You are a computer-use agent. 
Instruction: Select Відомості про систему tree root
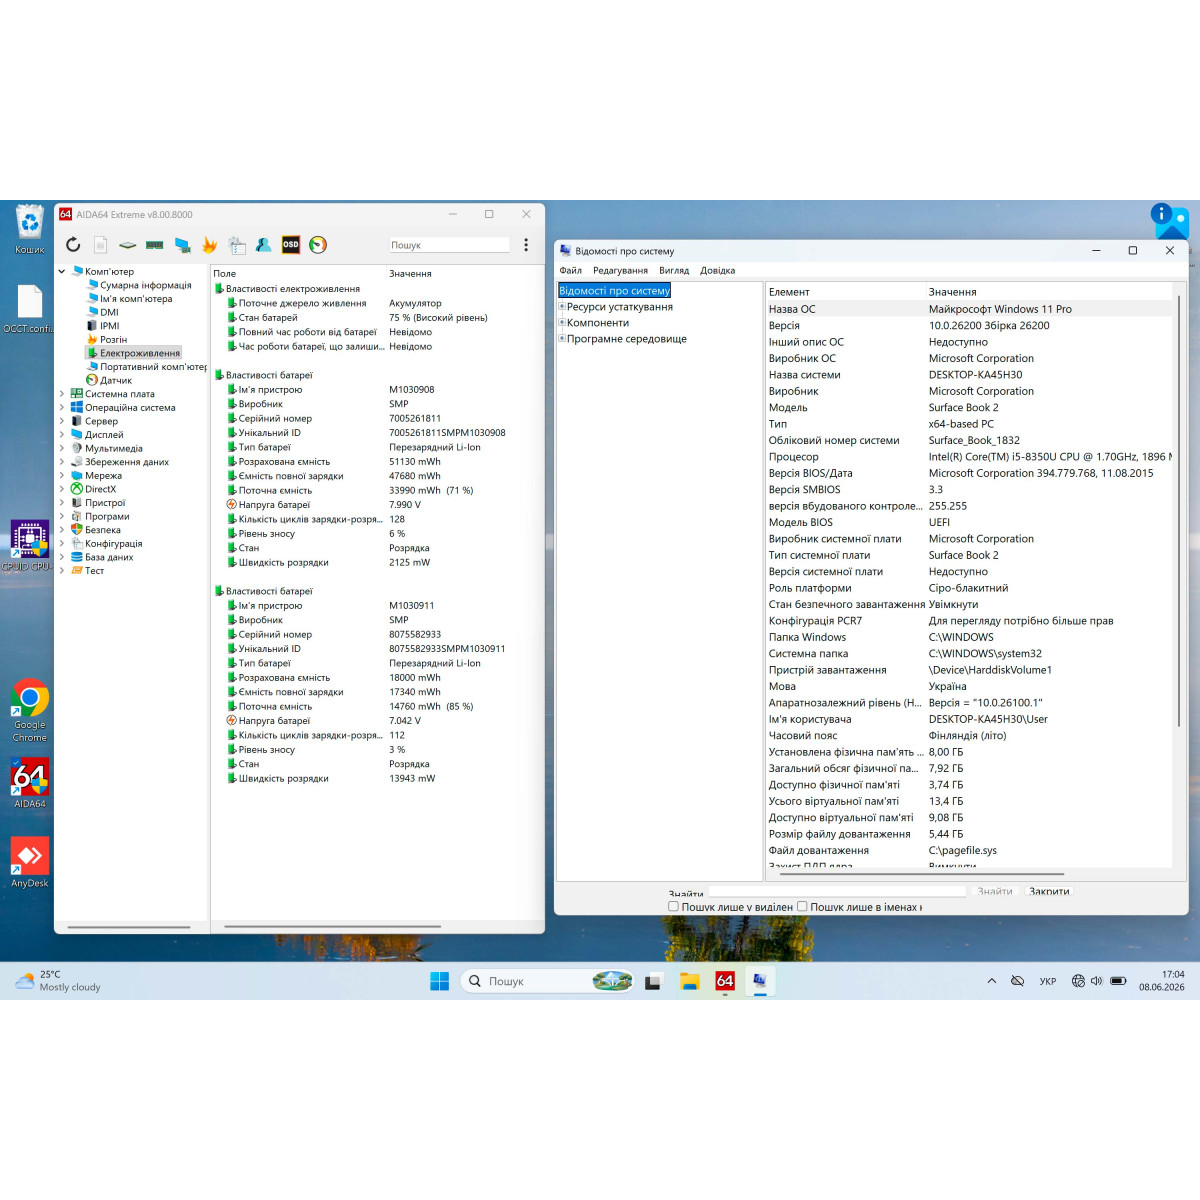pyautogui.click(x=615, y=291)
